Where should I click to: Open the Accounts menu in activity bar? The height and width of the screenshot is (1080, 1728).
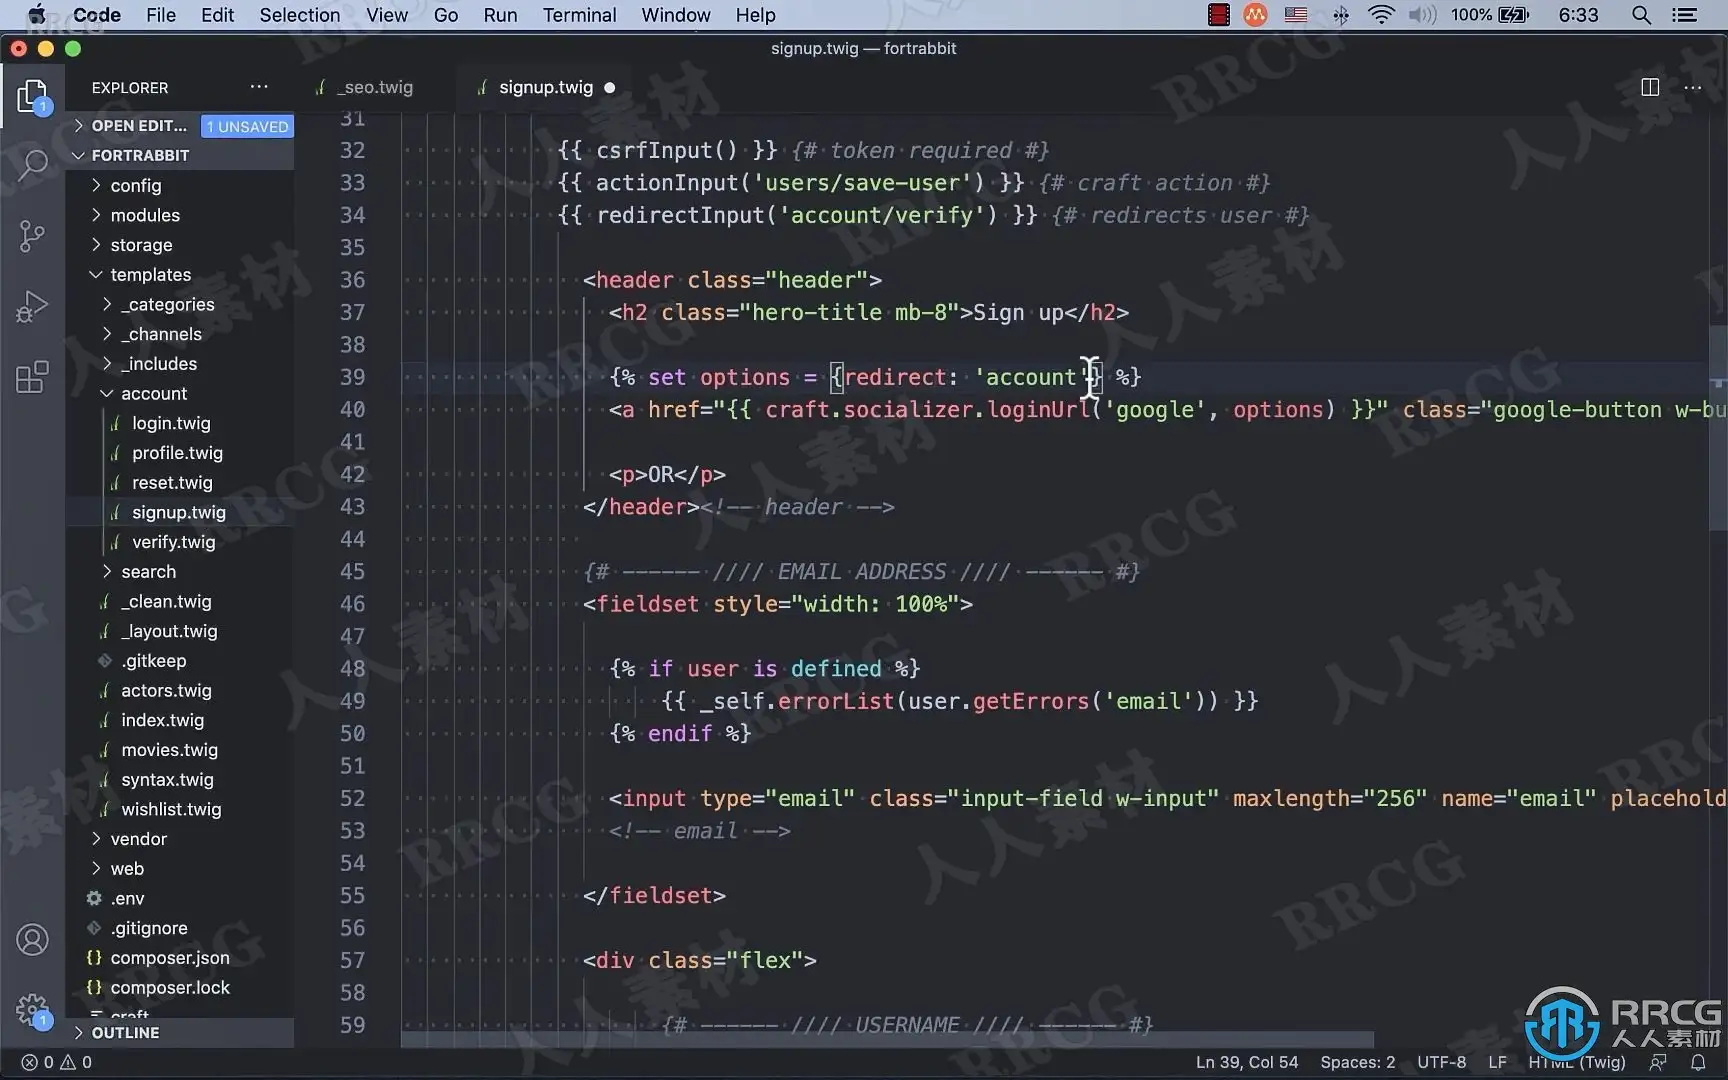tap(32, 940)
